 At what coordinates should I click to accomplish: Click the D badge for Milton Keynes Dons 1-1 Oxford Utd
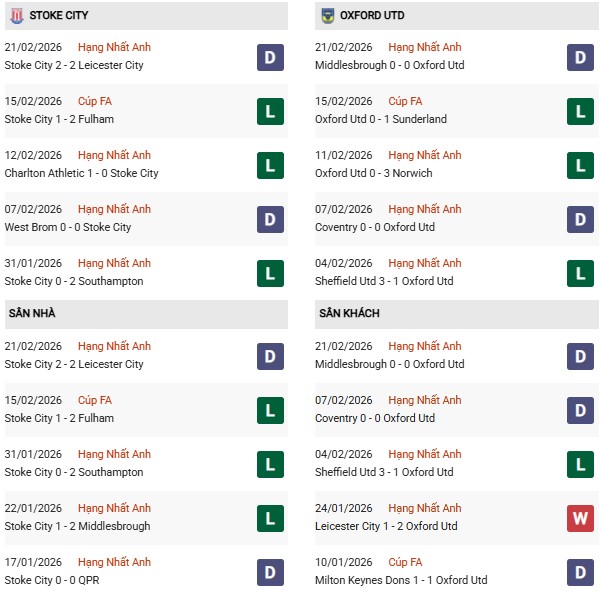click(x=580, y=572)
